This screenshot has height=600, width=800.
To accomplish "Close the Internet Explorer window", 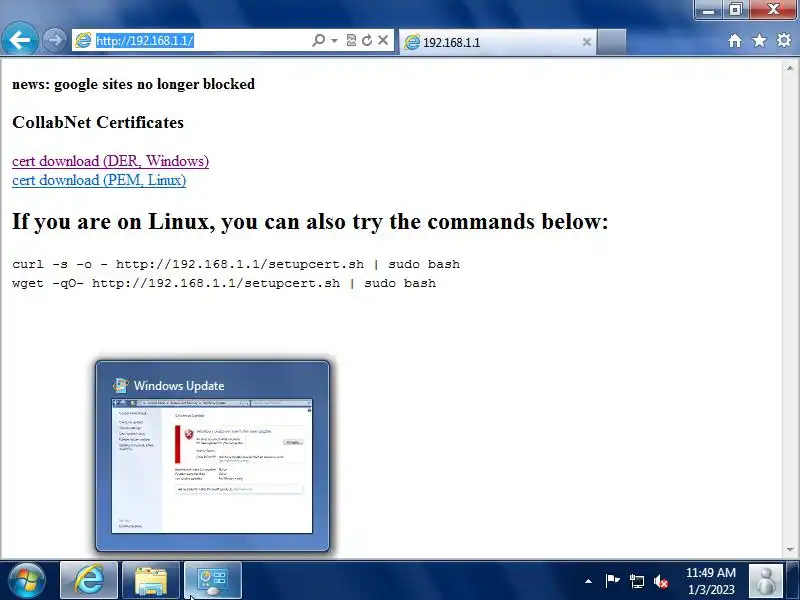I will [x=773, y=9].
